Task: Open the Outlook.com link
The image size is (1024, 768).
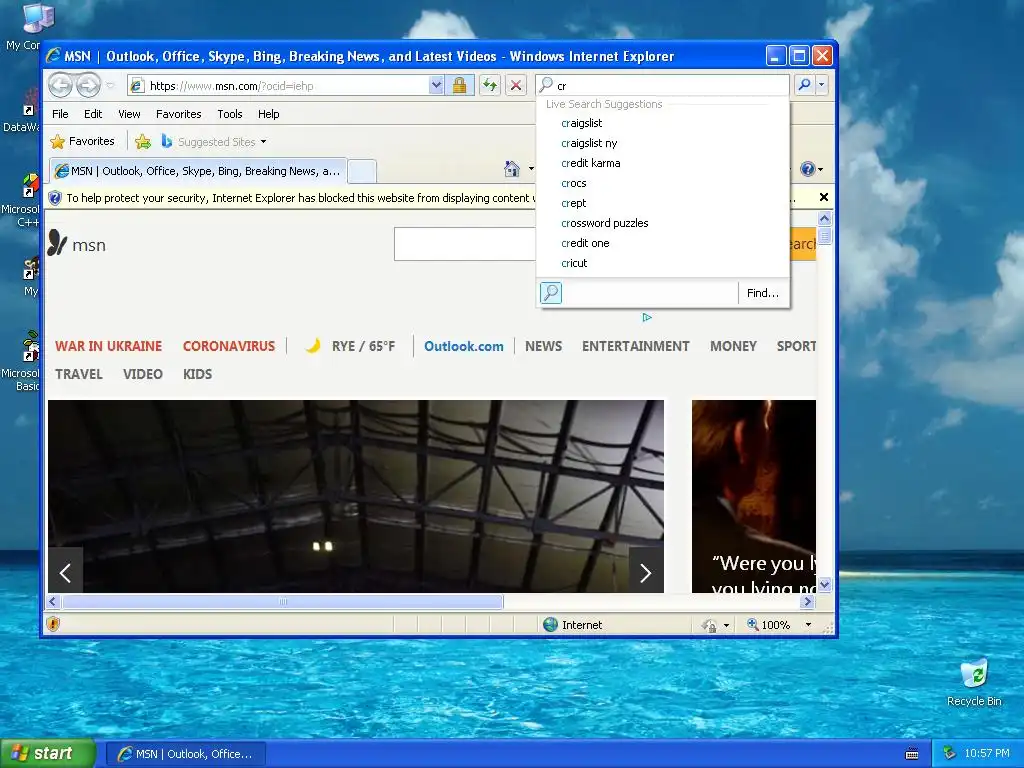Action: click(464, 346)
